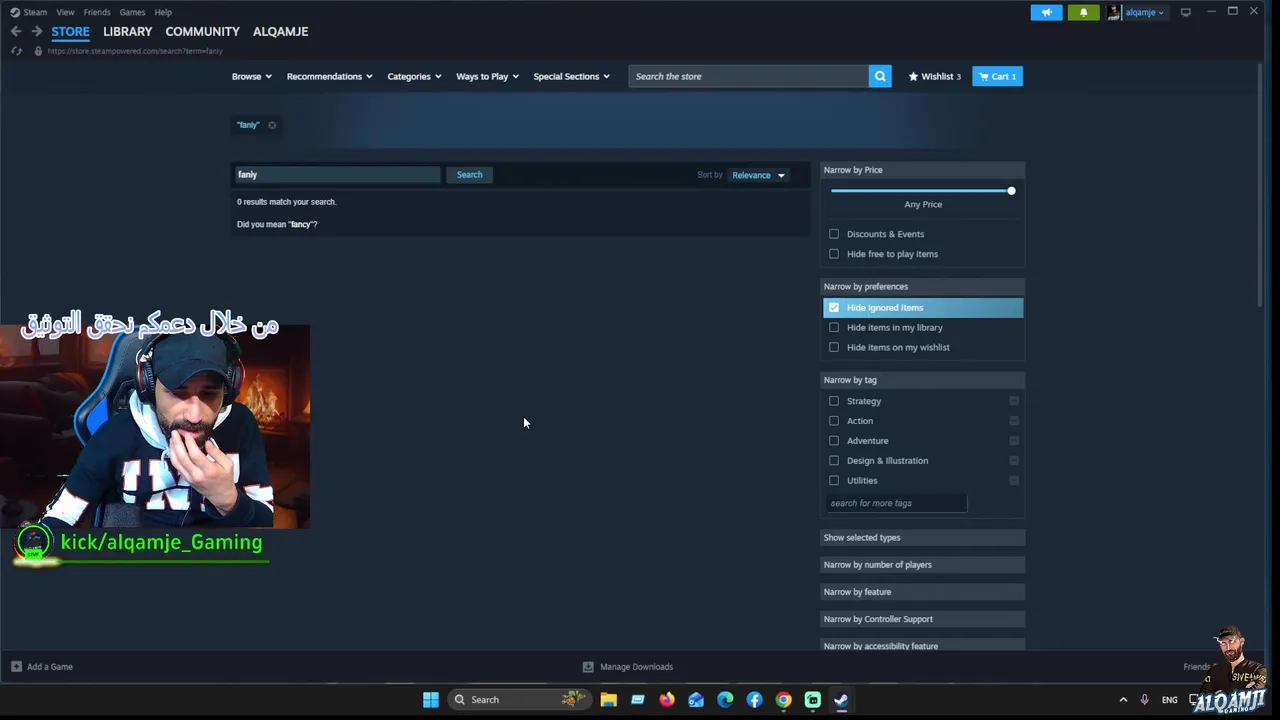Open the Ways to Play dropdown
The width and height of the screenshot is (1280, 720).
click(x=487, y=76)
